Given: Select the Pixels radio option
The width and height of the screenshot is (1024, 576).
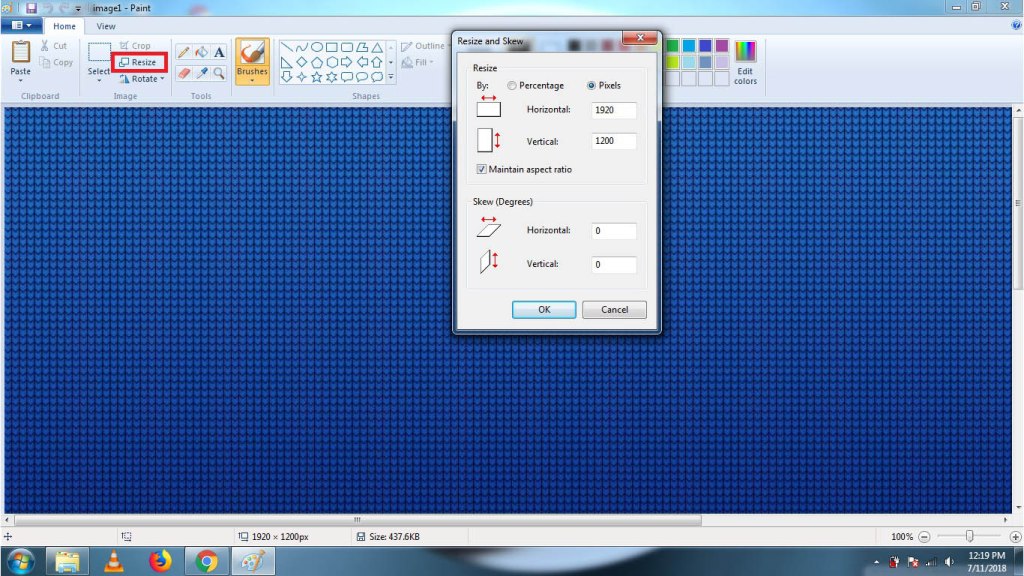Looking at the screenshot, I should (591, 86).
